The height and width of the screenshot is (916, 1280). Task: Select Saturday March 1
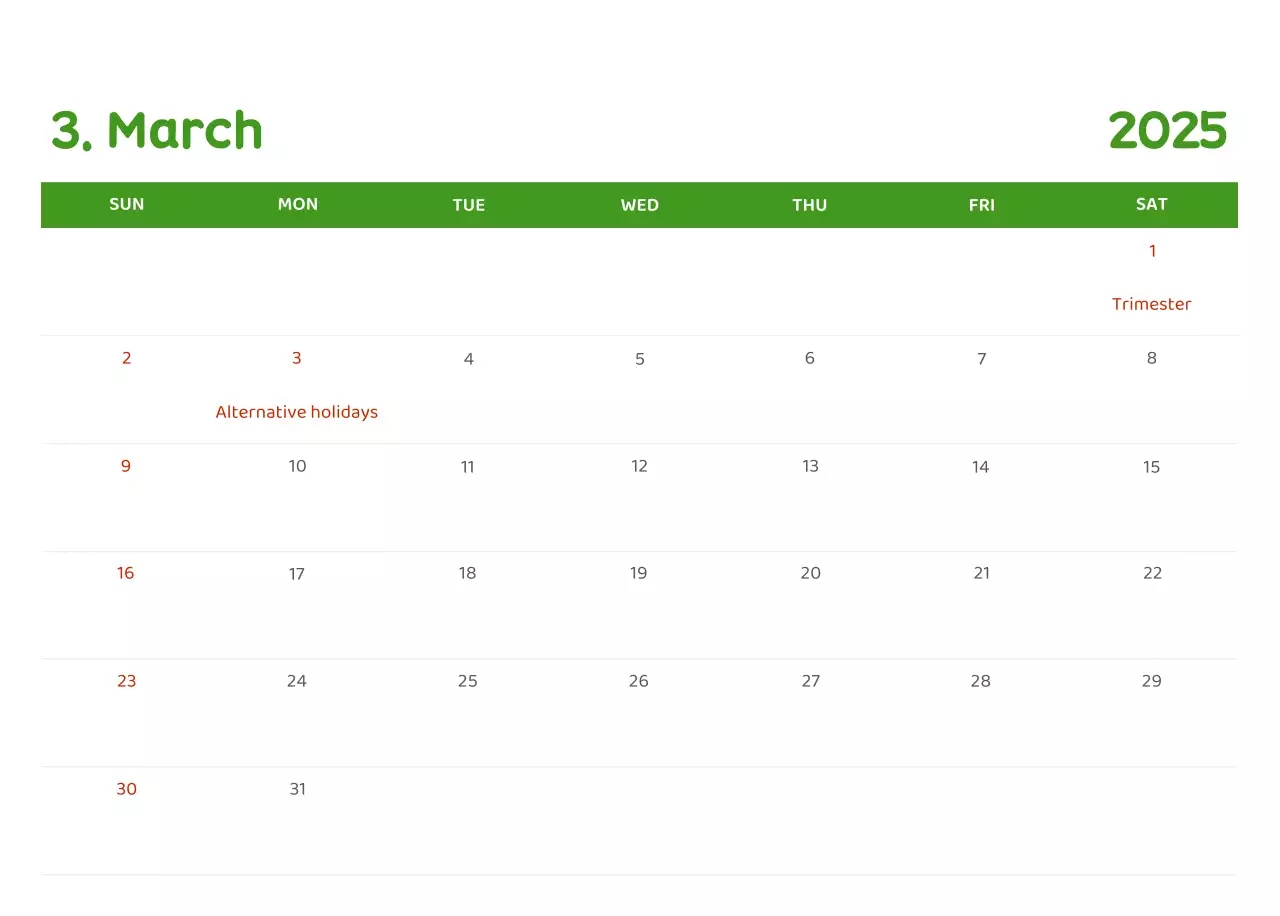point(1152,251)
